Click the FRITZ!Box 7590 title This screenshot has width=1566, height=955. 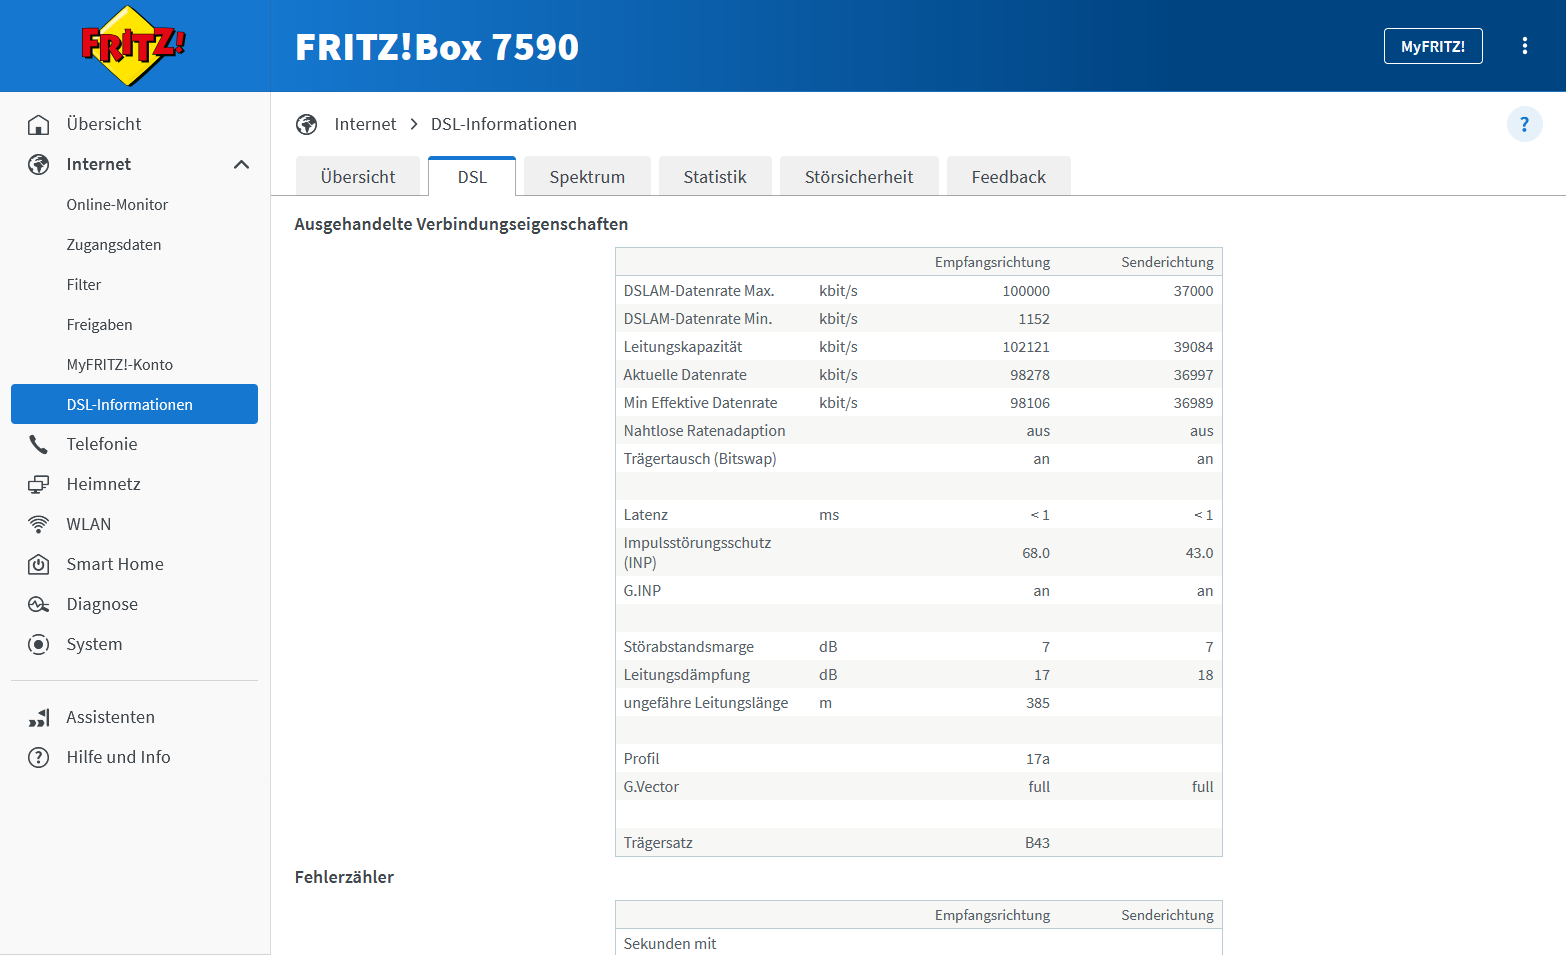click(437, 47)
